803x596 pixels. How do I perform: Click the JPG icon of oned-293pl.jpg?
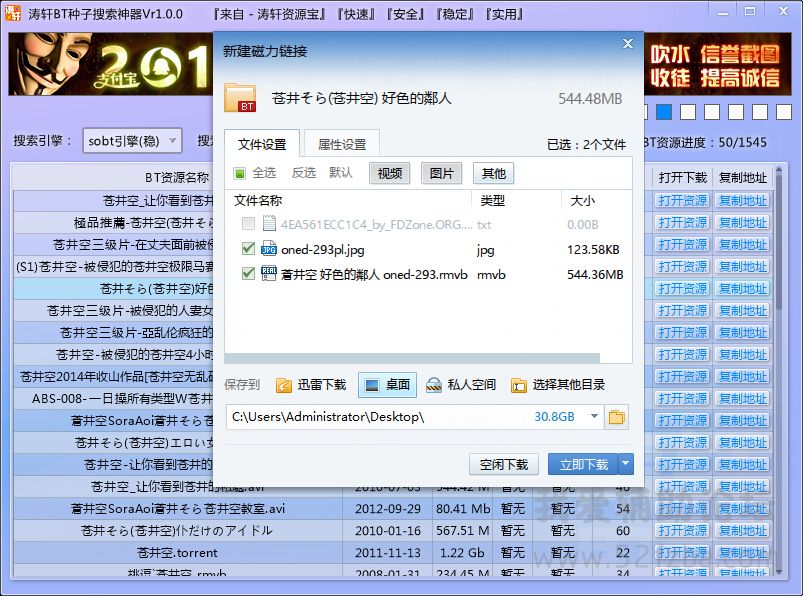click(269, 249)
